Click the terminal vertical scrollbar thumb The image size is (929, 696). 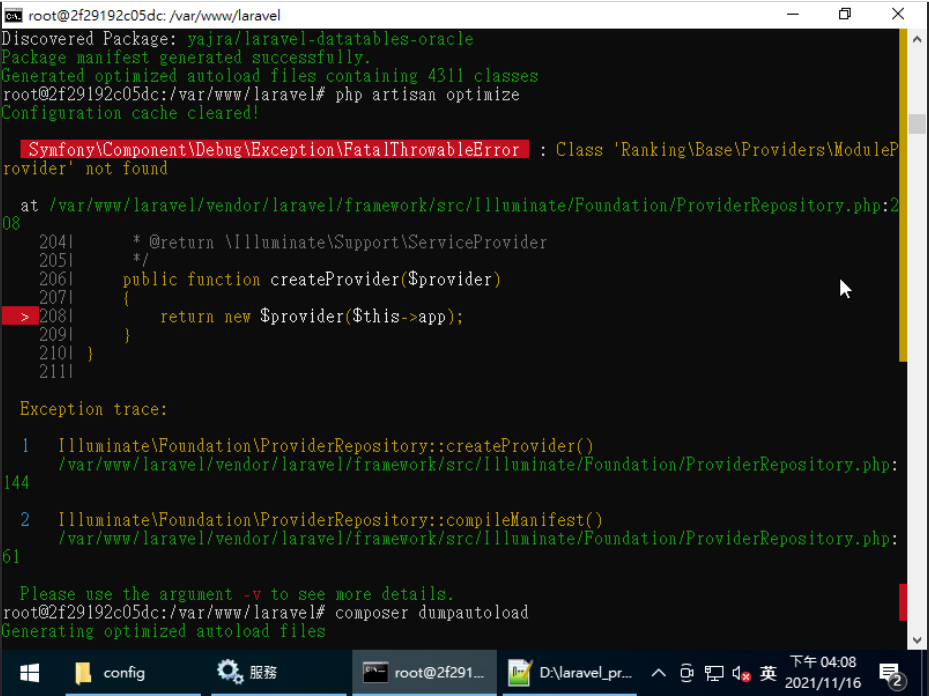tap(917, 124)
